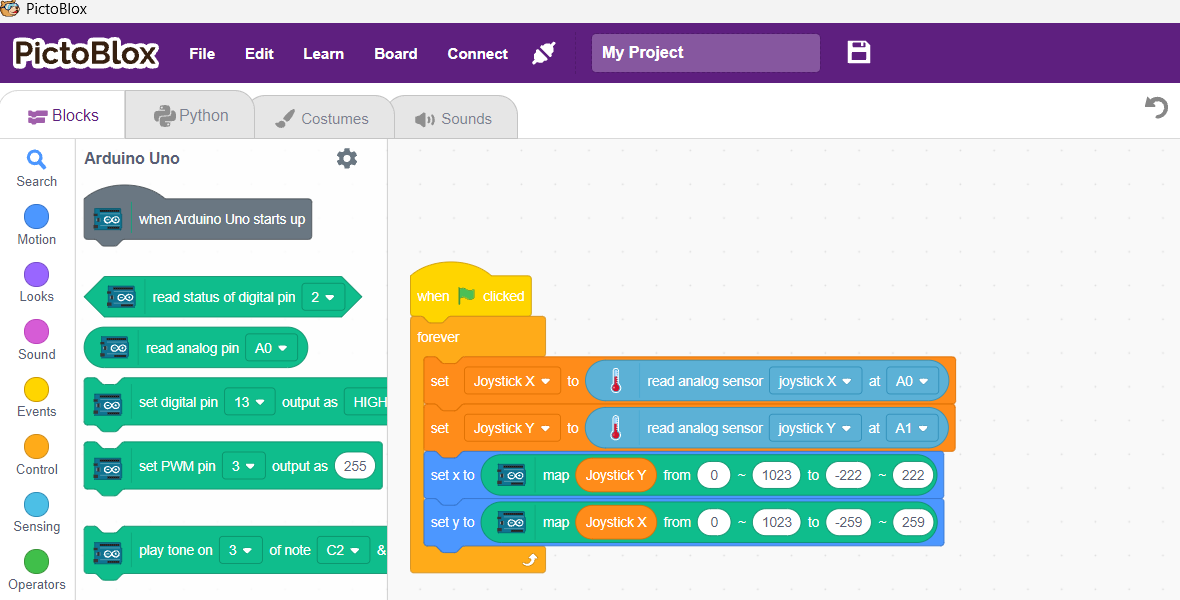Click the forever loop return arrow icon
Viewport: 1180px width, 600px height.
tap(530, 559)
